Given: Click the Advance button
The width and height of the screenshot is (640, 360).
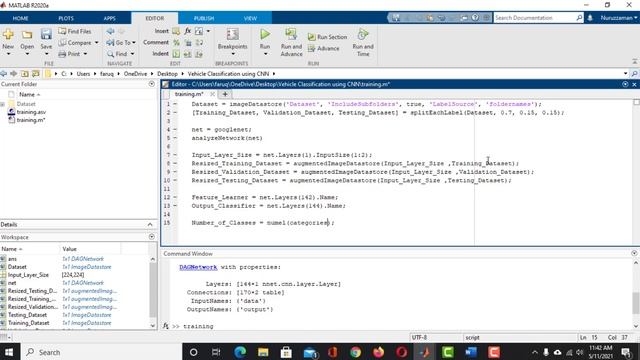Looking at the screenshot, I should point(324,49).
